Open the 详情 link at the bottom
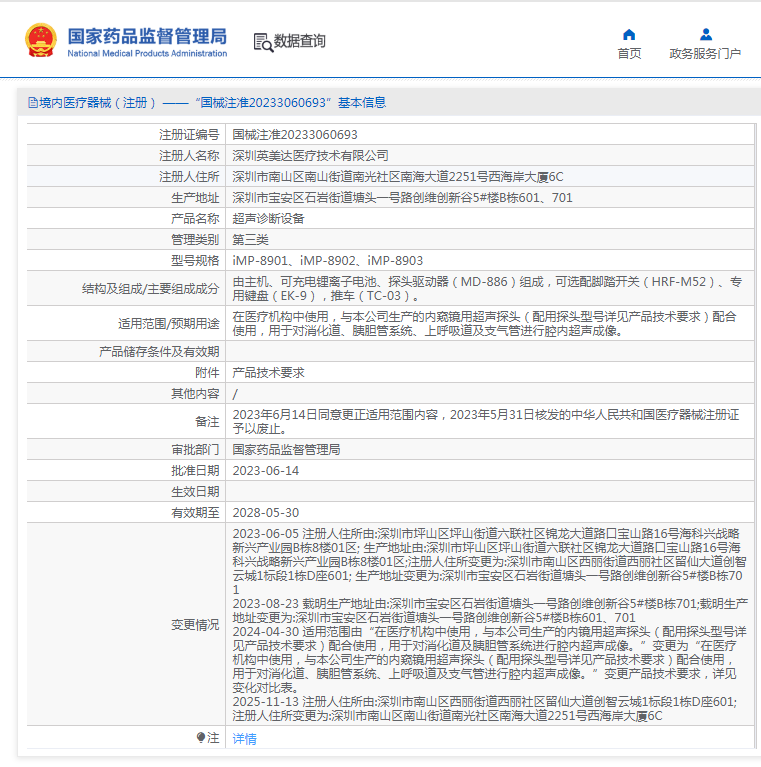Viewport: 761px width, 767px height. pos(244,739)
